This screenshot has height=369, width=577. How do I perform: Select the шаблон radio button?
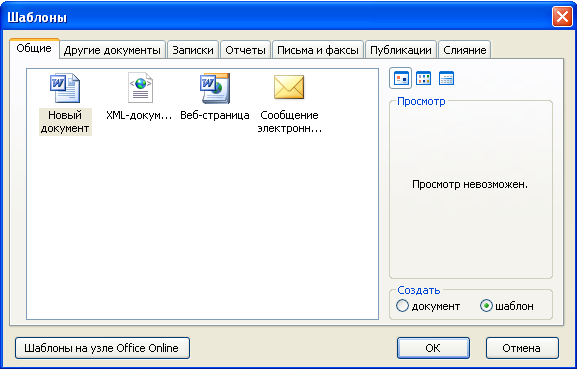(507, 306)
